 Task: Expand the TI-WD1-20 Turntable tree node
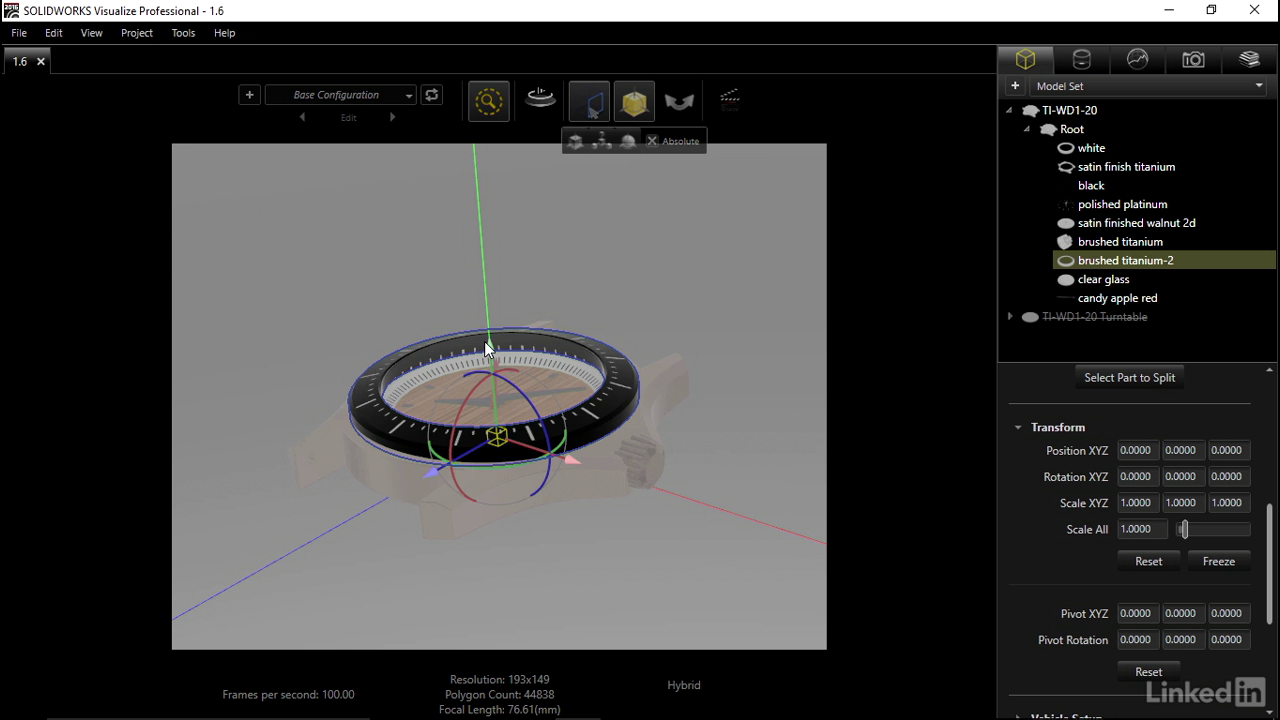point(1010,317)
